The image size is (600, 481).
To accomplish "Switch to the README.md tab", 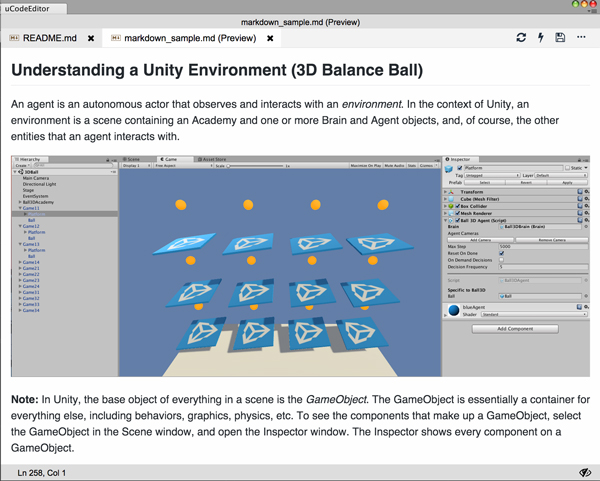I will 50,38.
